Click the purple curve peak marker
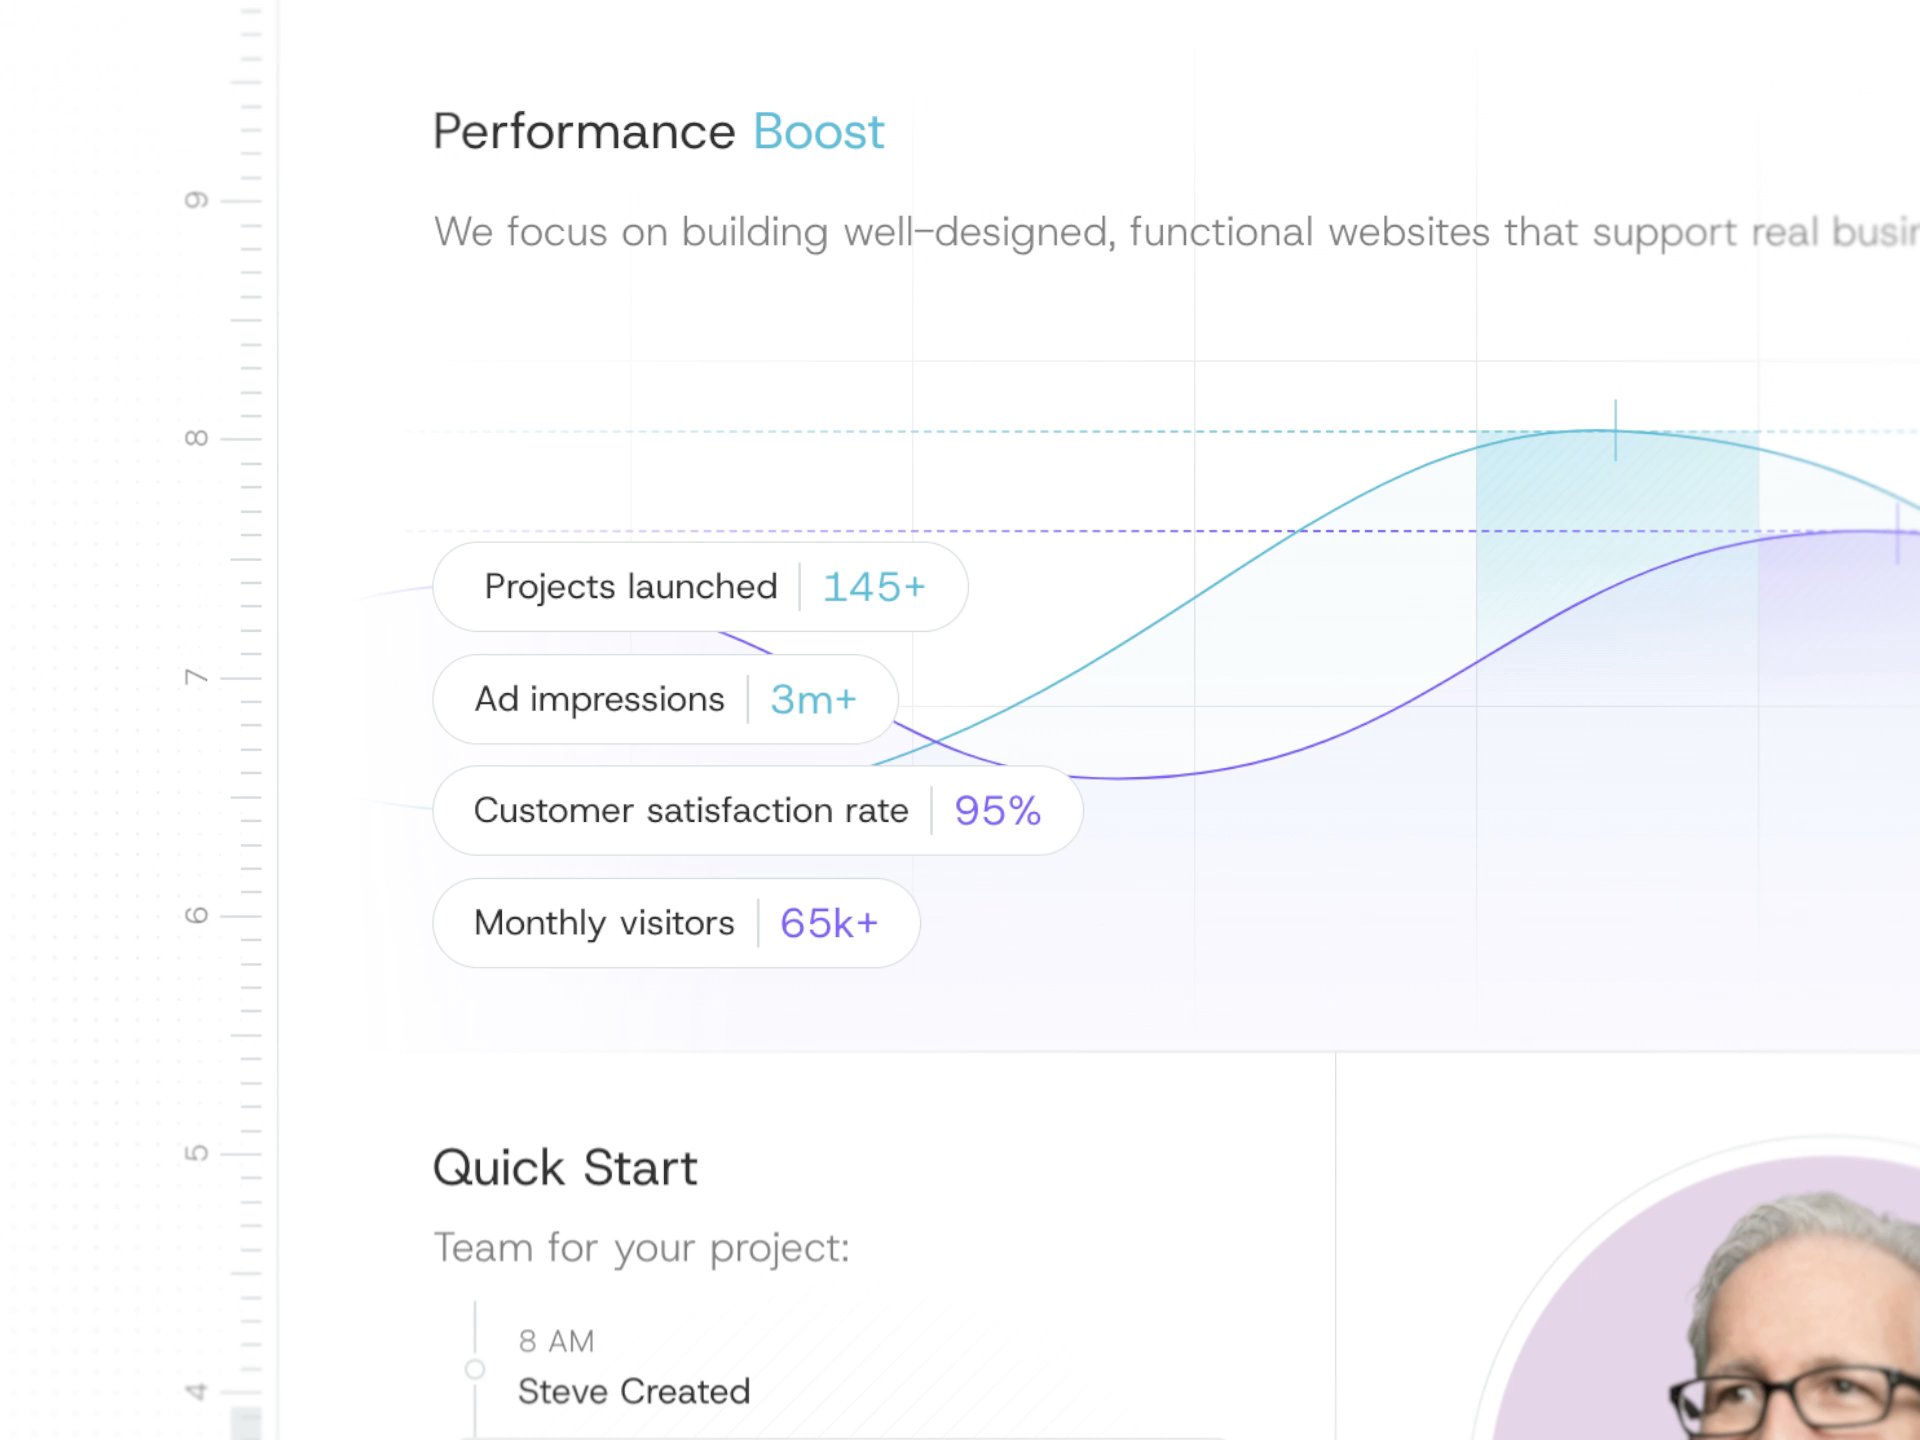 (x=1897, y=533)
